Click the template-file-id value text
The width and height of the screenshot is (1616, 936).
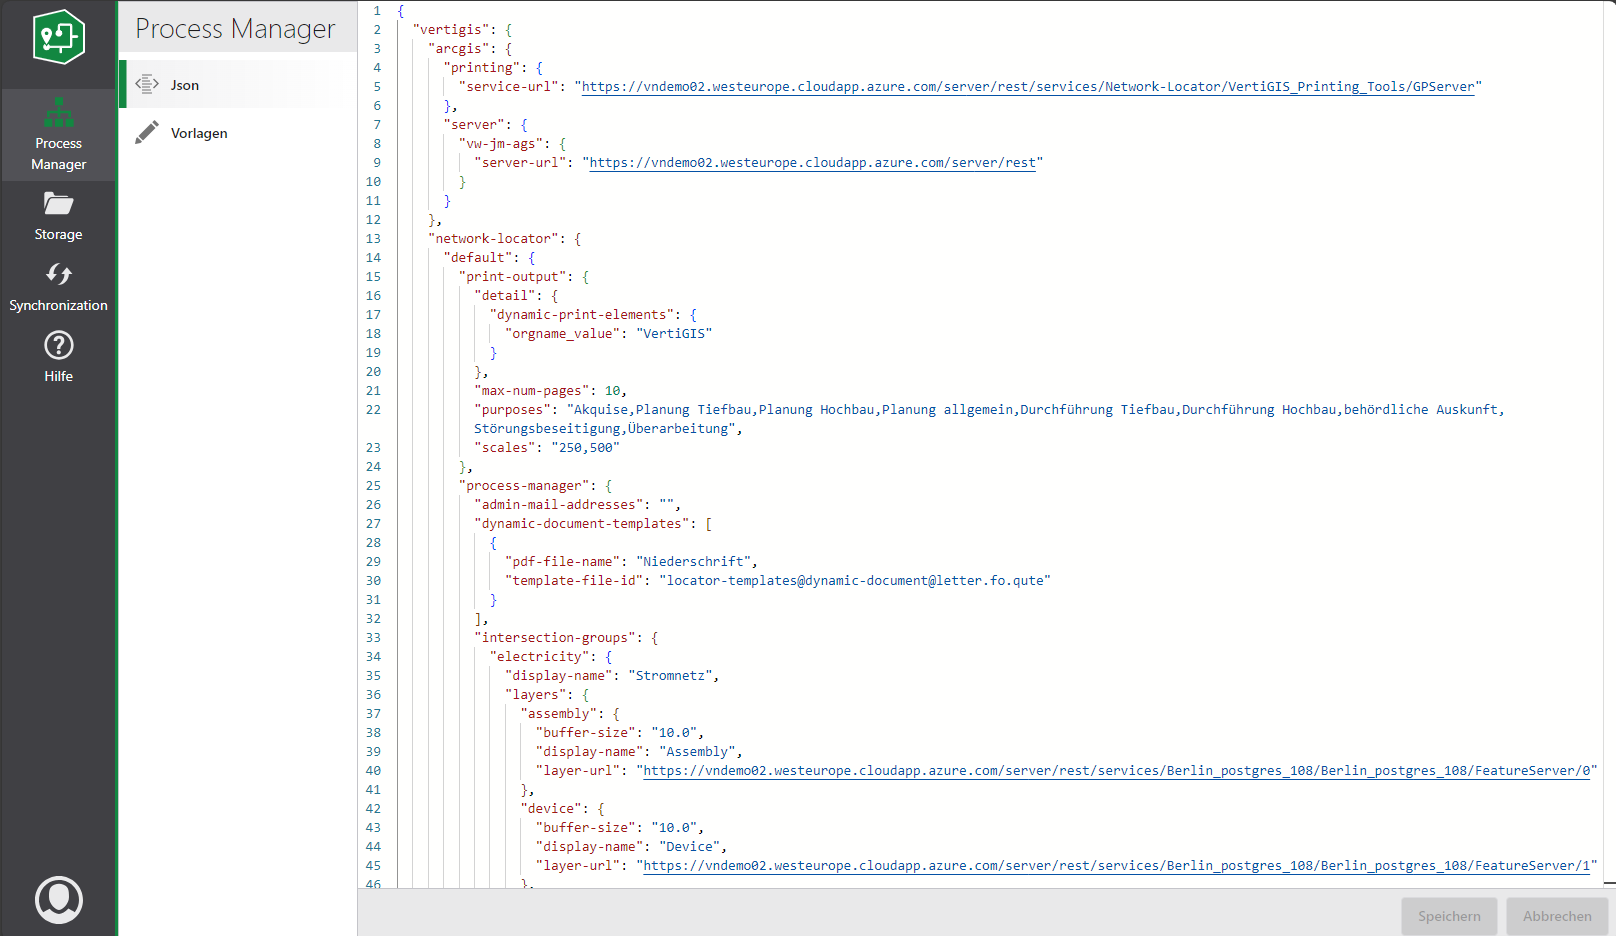[855, 581]
